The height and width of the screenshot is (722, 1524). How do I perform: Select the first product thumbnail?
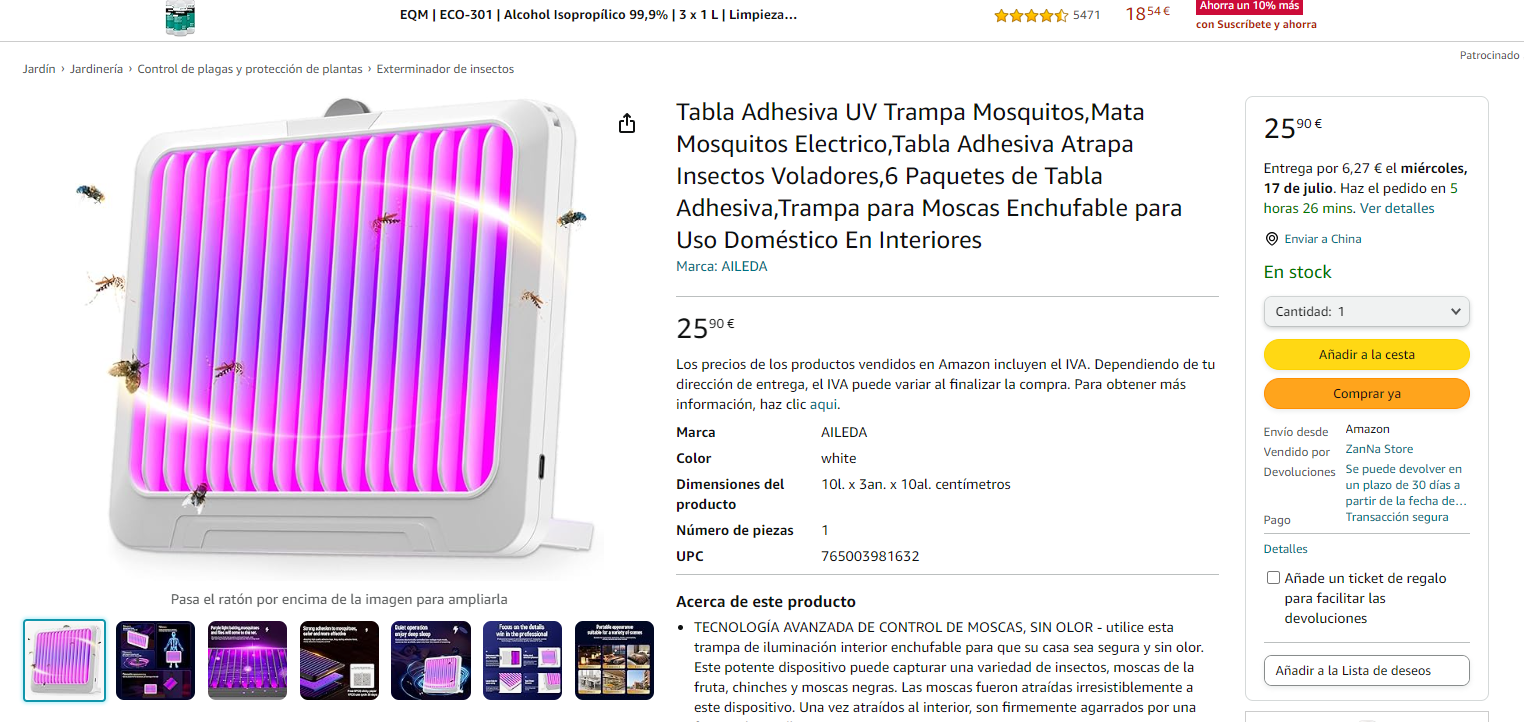coord(64,660)
